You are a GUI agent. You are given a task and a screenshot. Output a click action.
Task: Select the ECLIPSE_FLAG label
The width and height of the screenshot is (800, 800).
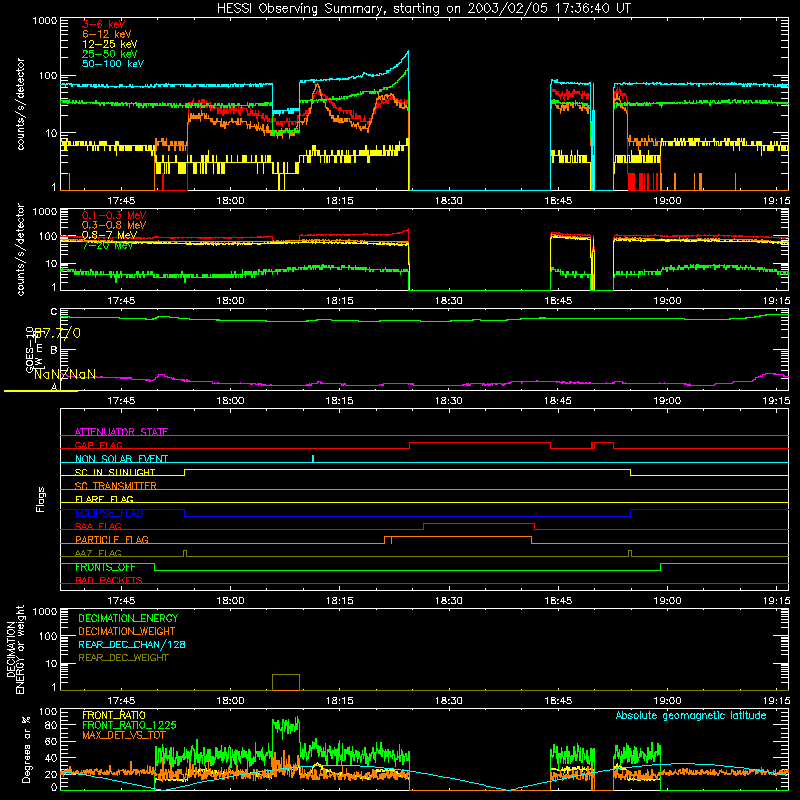(109, 513)
